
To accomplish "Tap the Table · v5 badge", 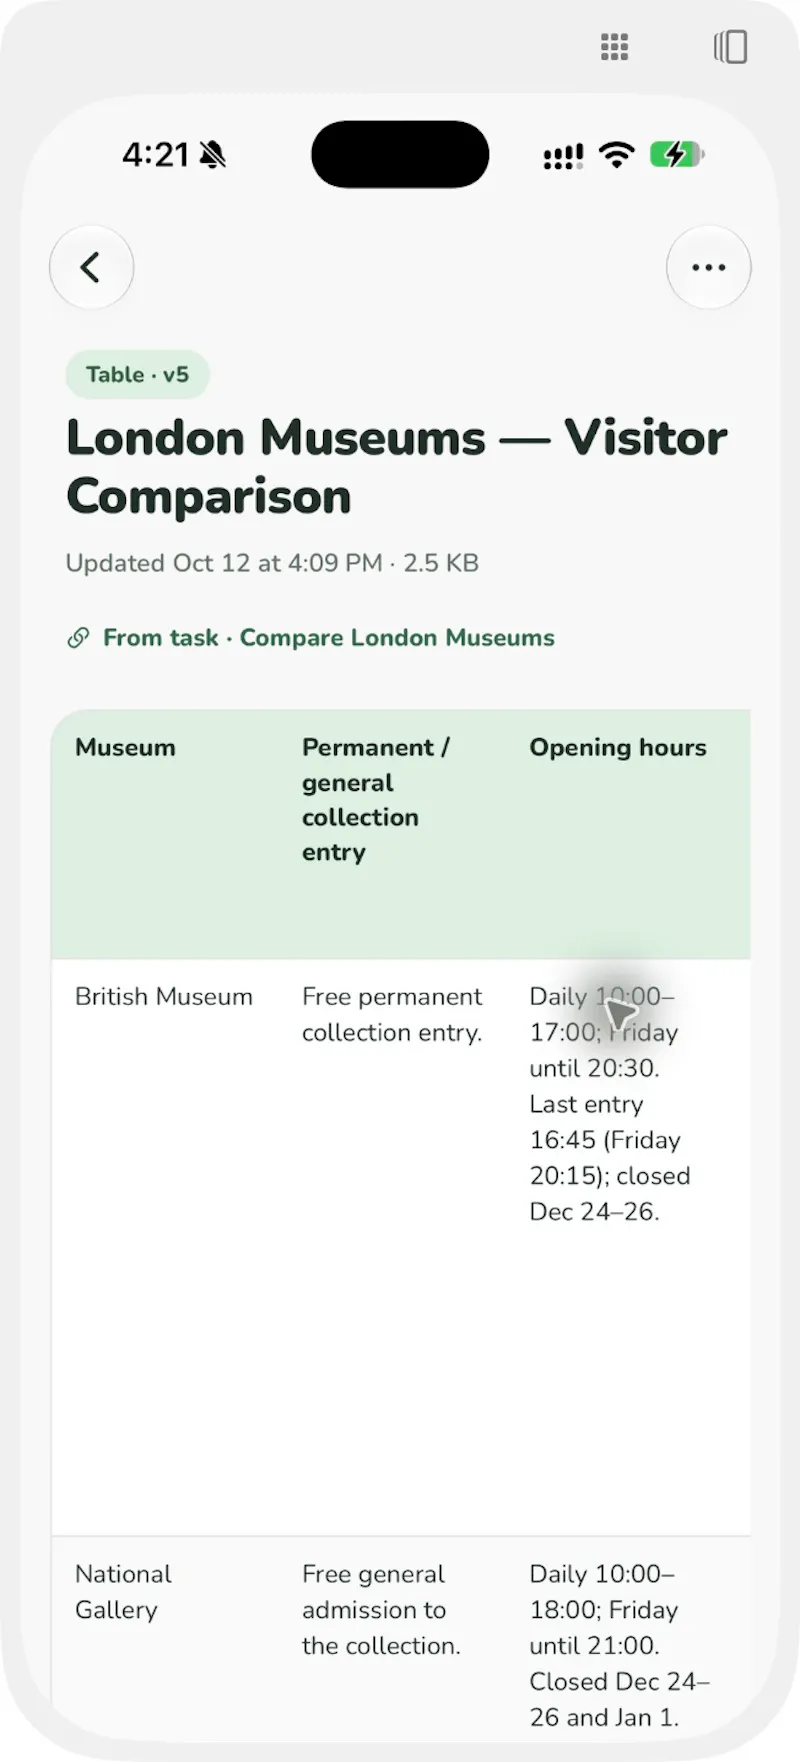I will click(137, 375).
